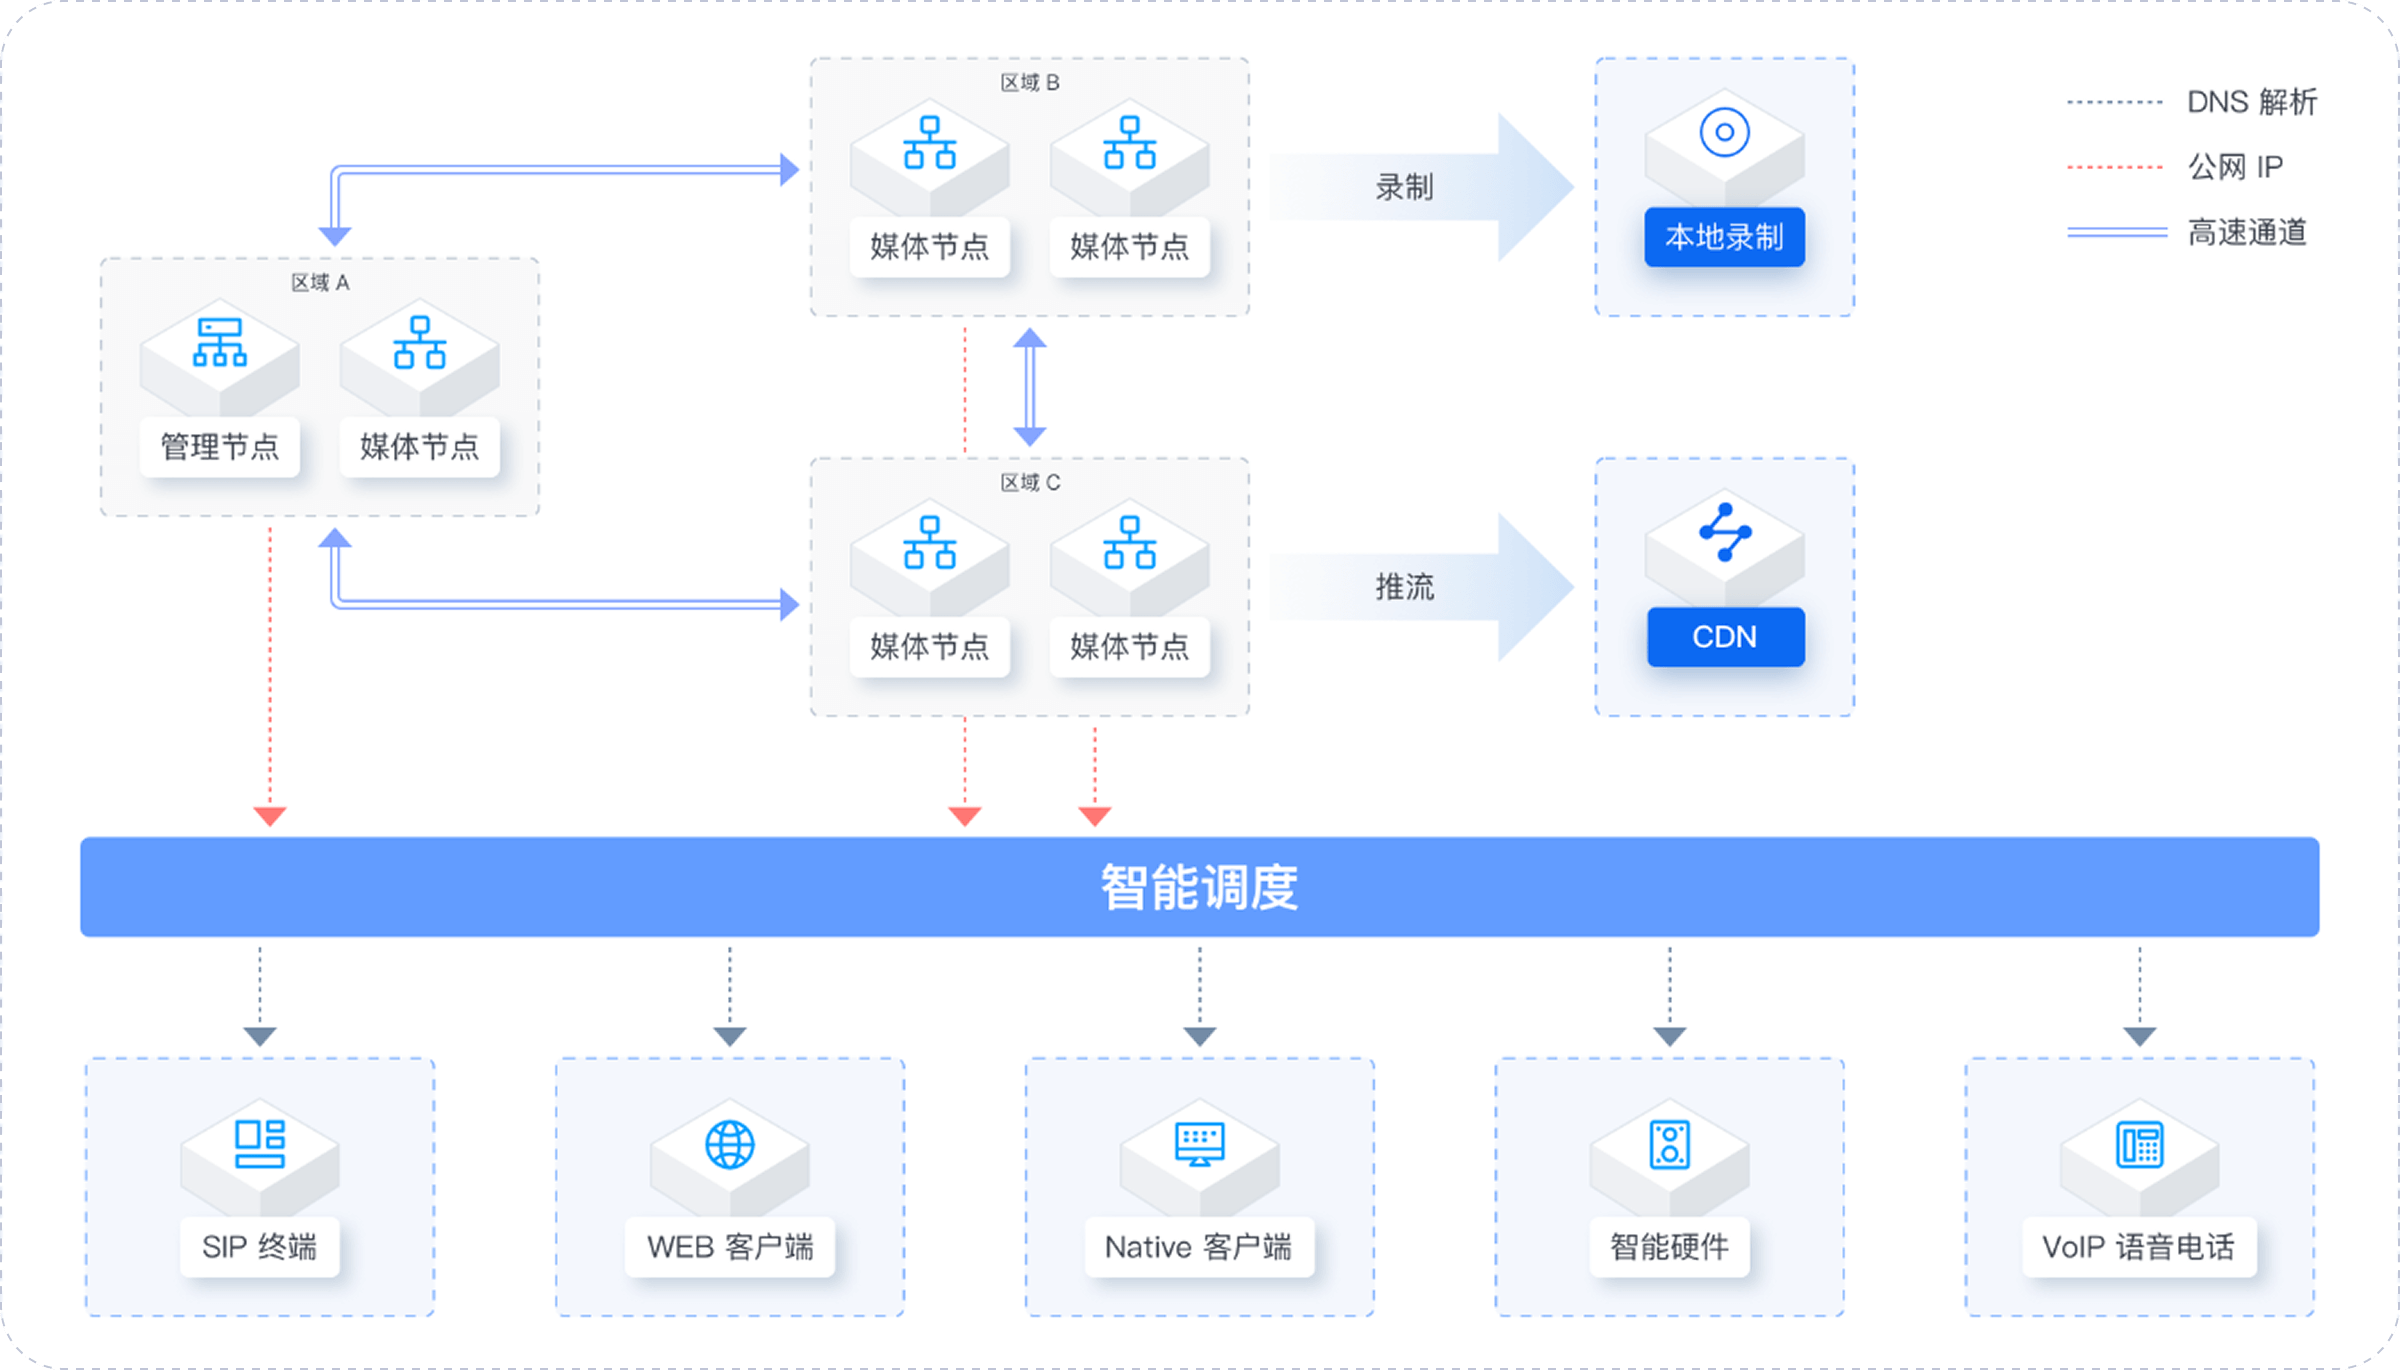The height and width of the screenshot is (1370, 2400).
Task: Click the 录制 arrow label
Action: [1404, 187]
